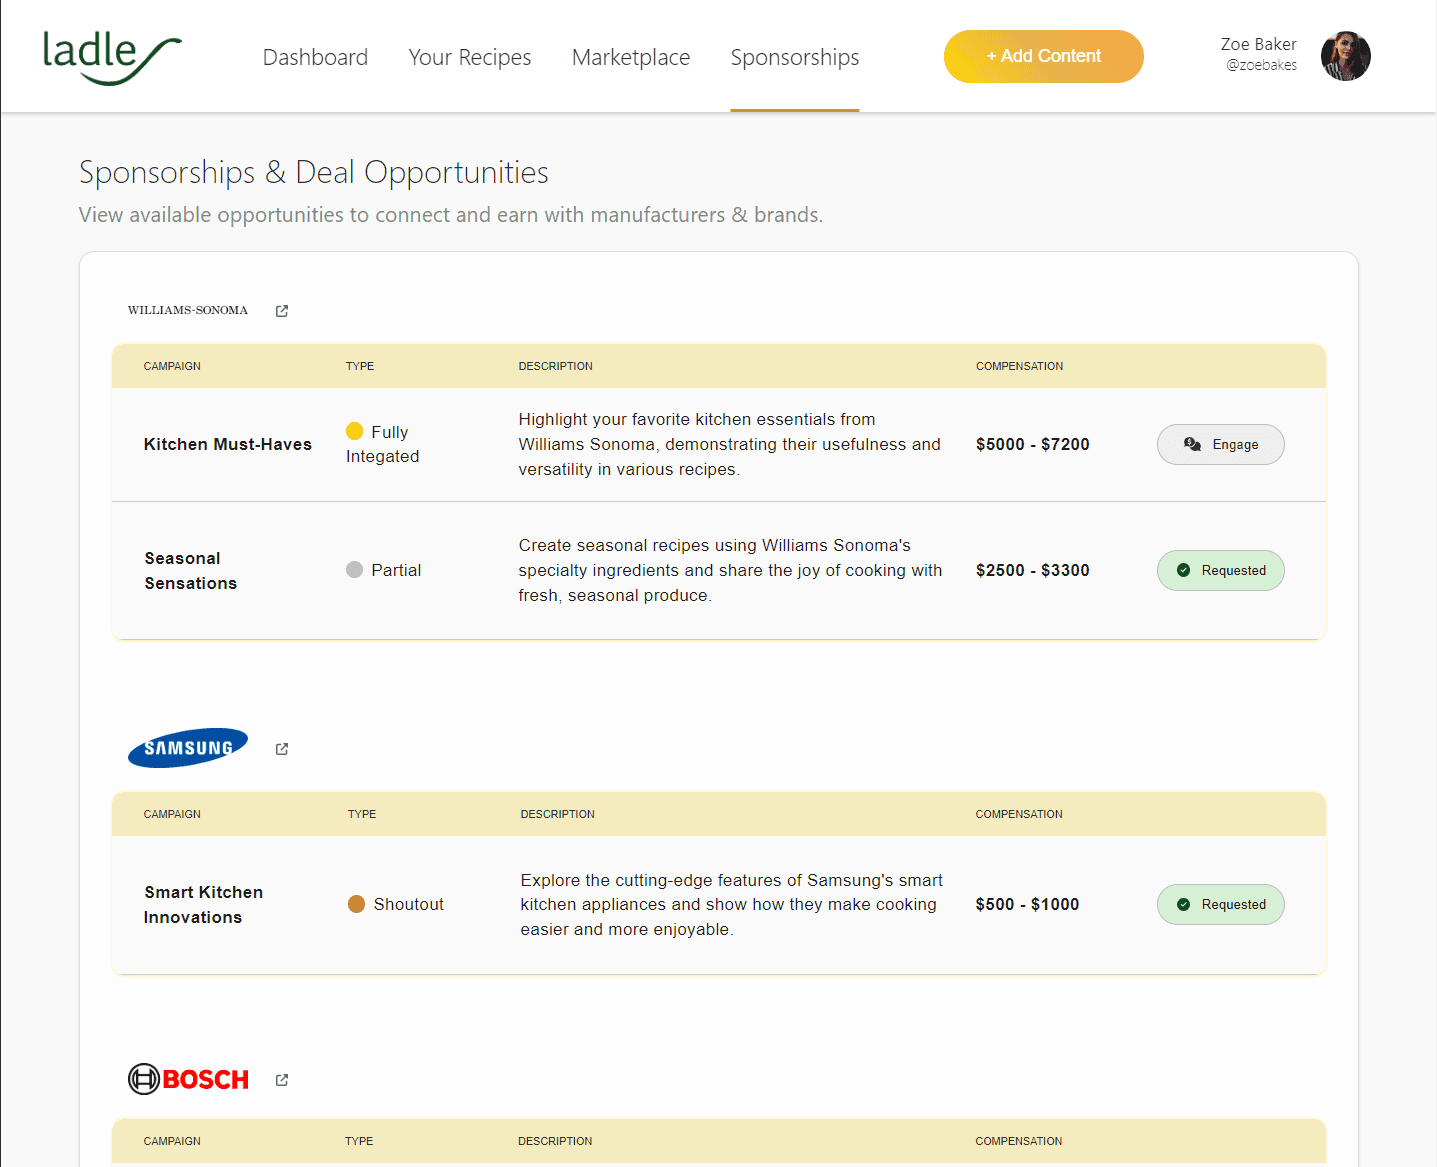Click the Samsung brand logo
This screenshot has height=1167, width=1437.
click(188, 748)
